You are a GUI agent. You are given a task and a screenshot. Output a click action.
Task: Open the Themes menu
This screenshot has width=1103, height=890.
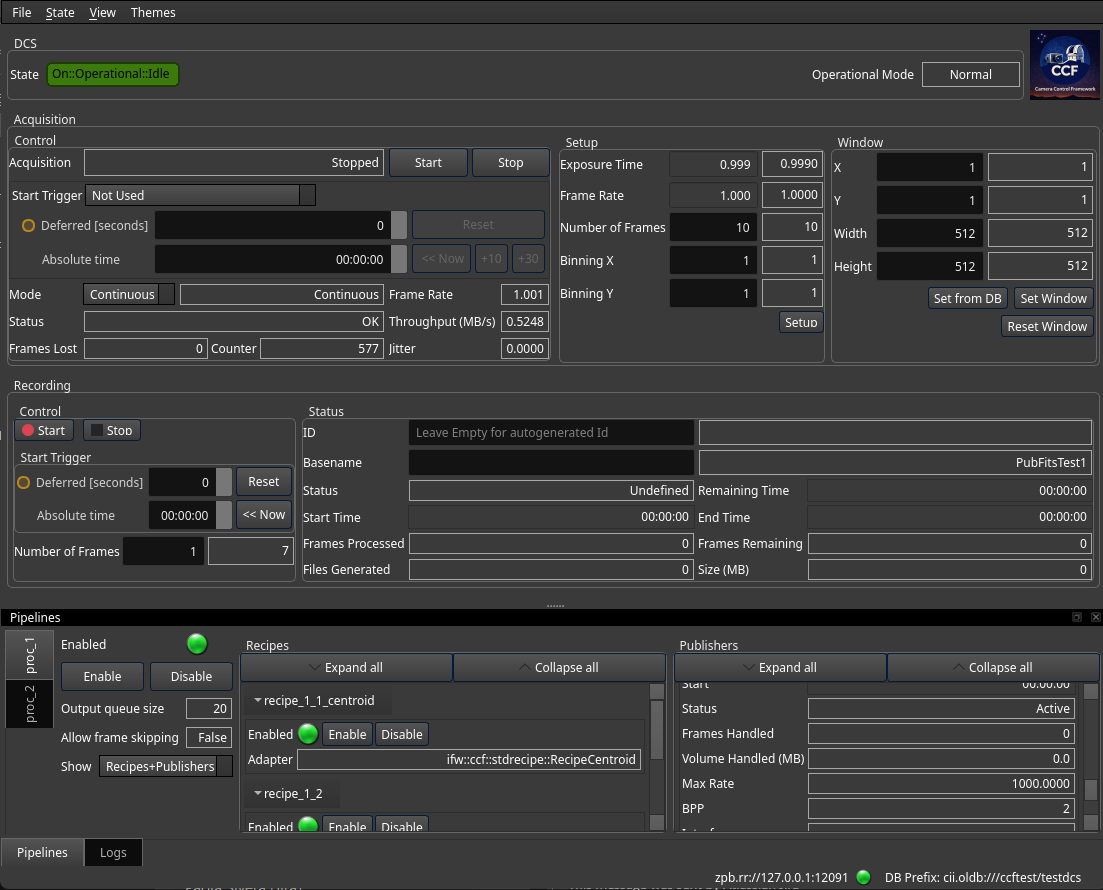coord(153,13)
